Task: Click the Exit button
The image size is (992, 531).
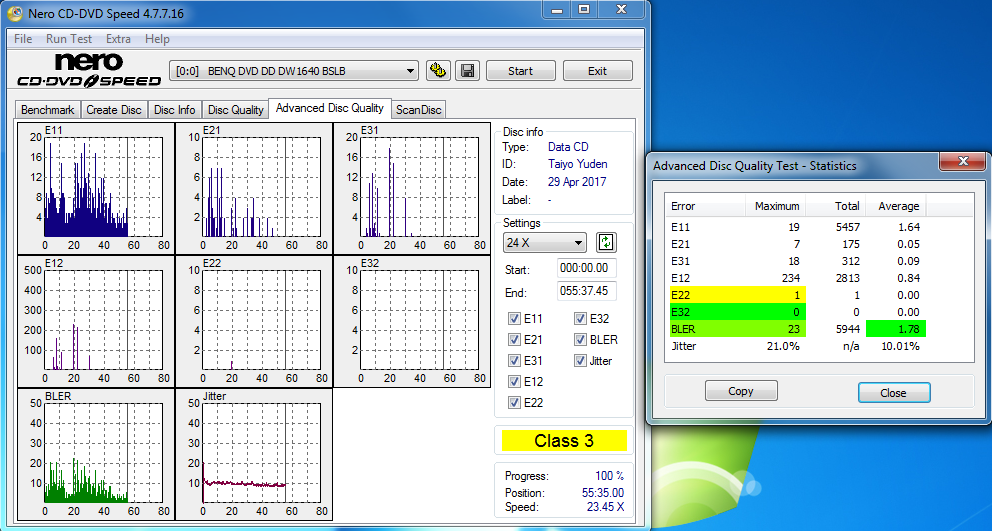Action: [598, 71]
